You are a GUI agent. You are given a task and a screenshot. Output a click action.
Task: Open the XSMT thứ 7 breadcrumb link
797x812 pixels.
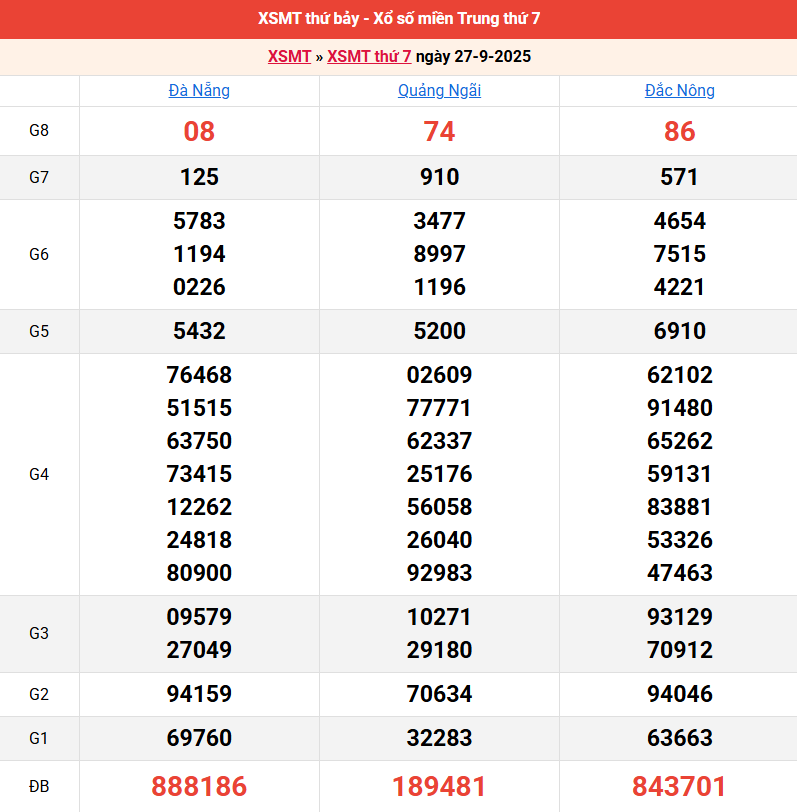click(x=369, y=57)
